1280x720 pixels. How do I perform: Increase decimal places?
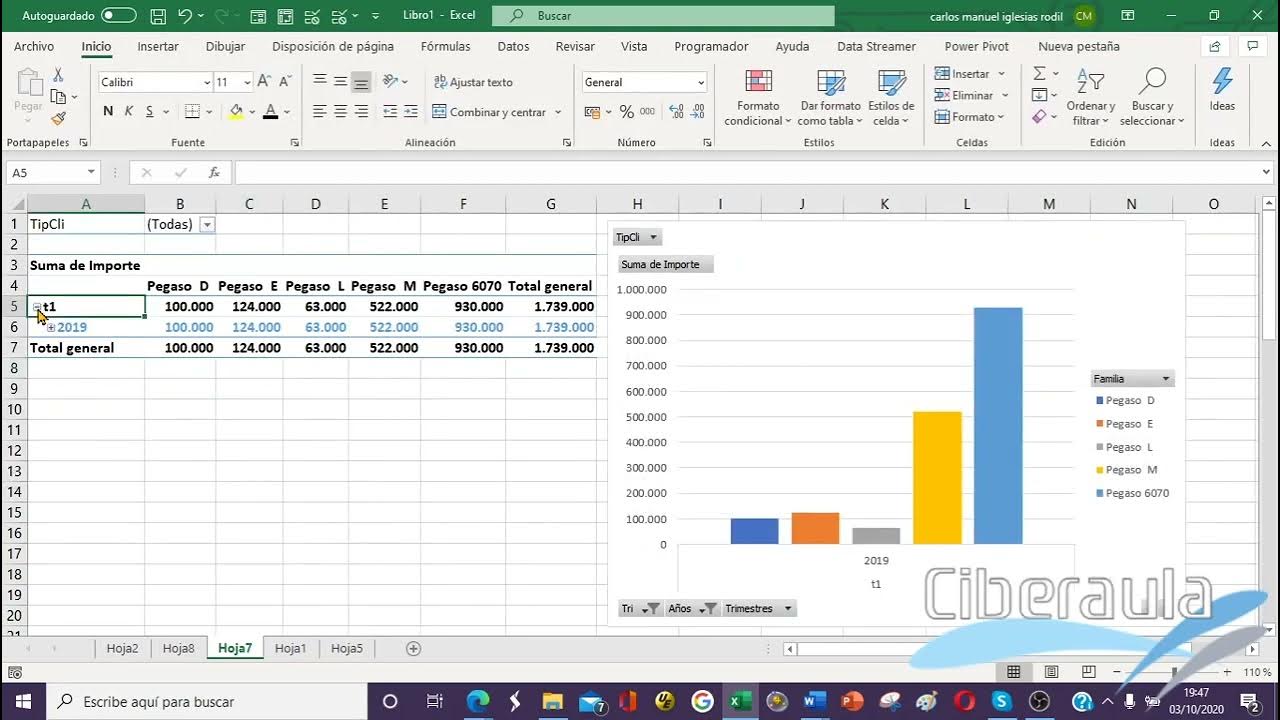677,112
